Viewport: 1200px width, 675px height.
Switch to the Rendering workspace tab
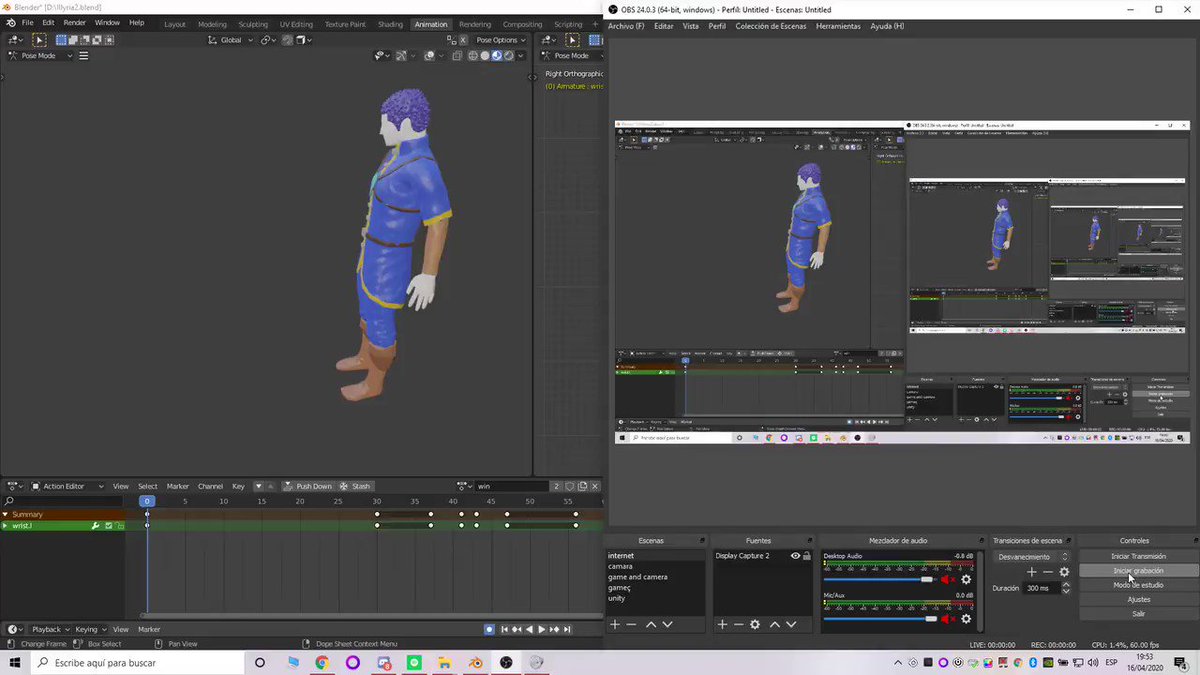tap(475, 24)
